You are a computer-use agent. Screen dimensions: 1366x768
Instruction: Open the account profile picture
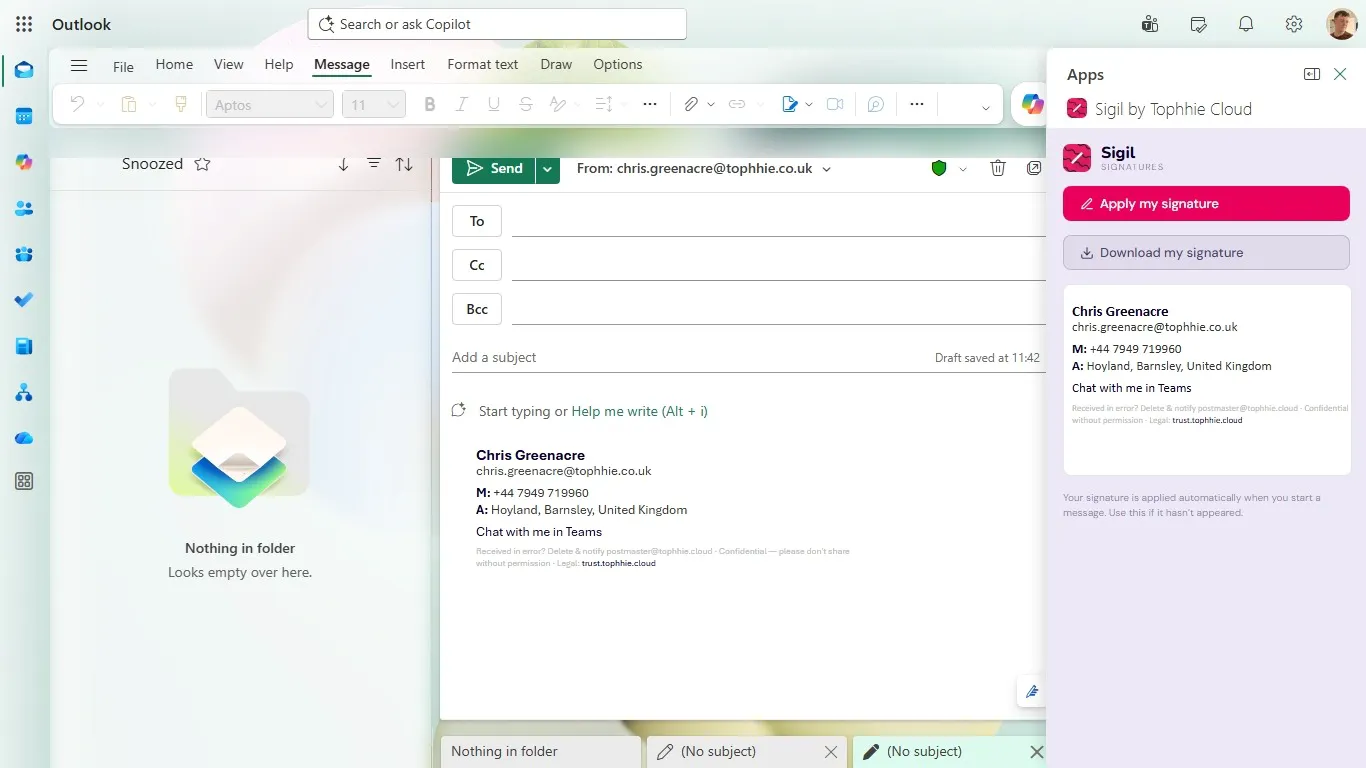[1342, 24]
